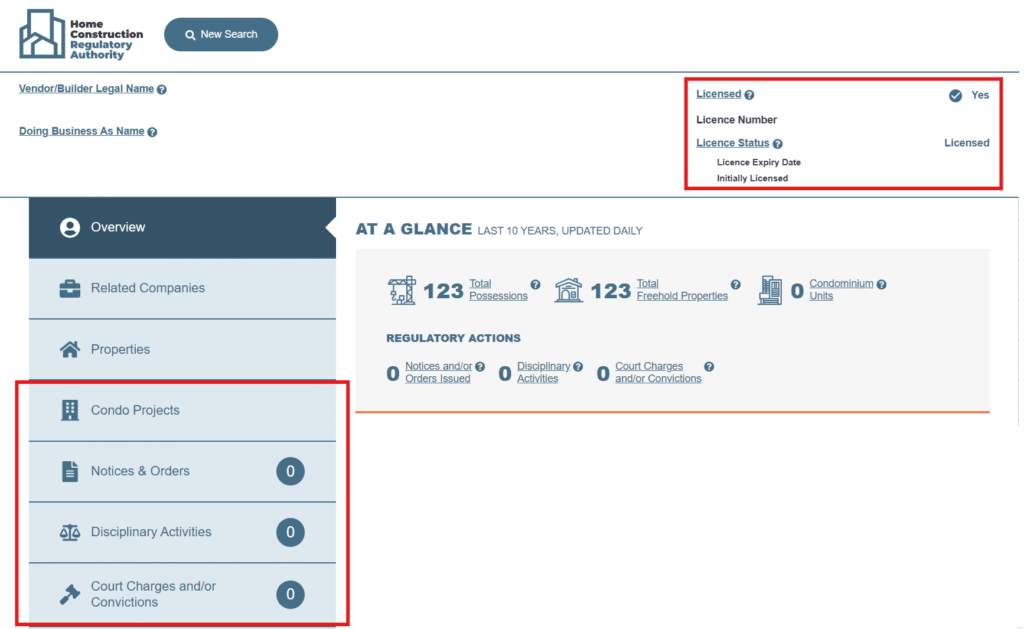Click help icon beside Doing Business As Name

pyautogui.click(x=152, y=132)
